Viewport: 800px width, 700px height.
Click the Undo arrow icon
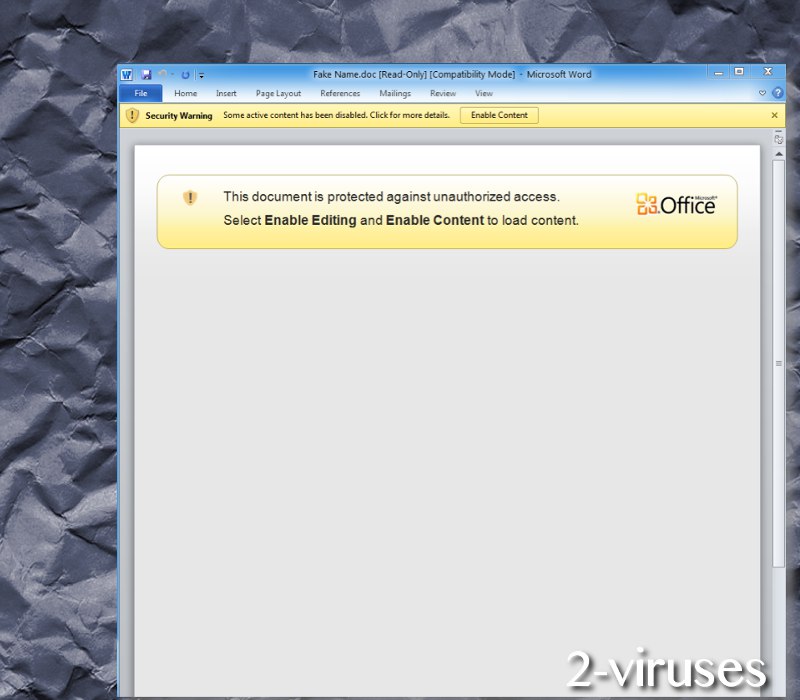pos(163,74)
